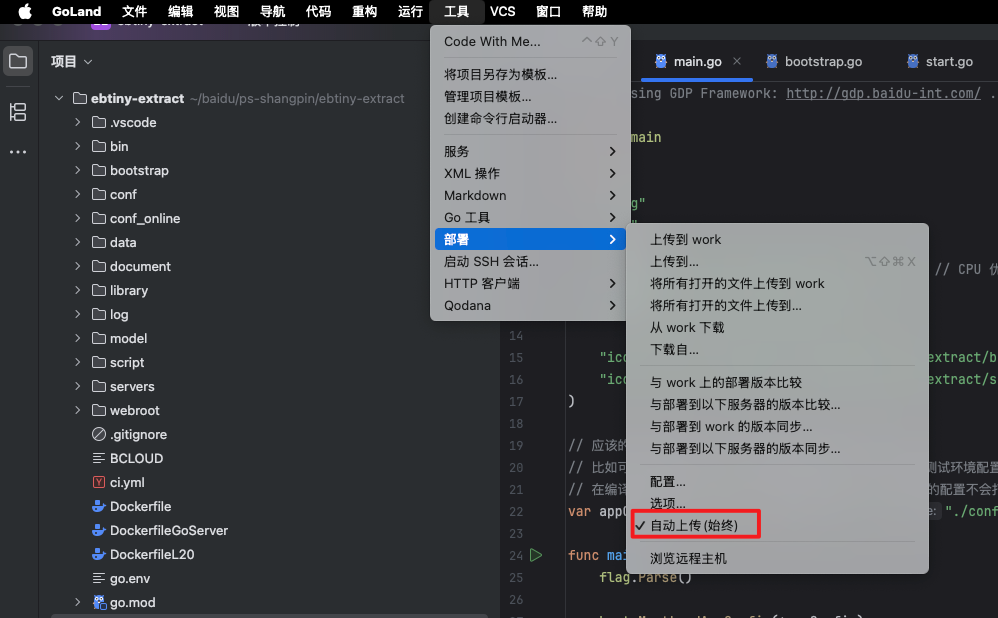Click the .gitignore file icon
The height and width of the screenshot is (618, 998).
99,434
